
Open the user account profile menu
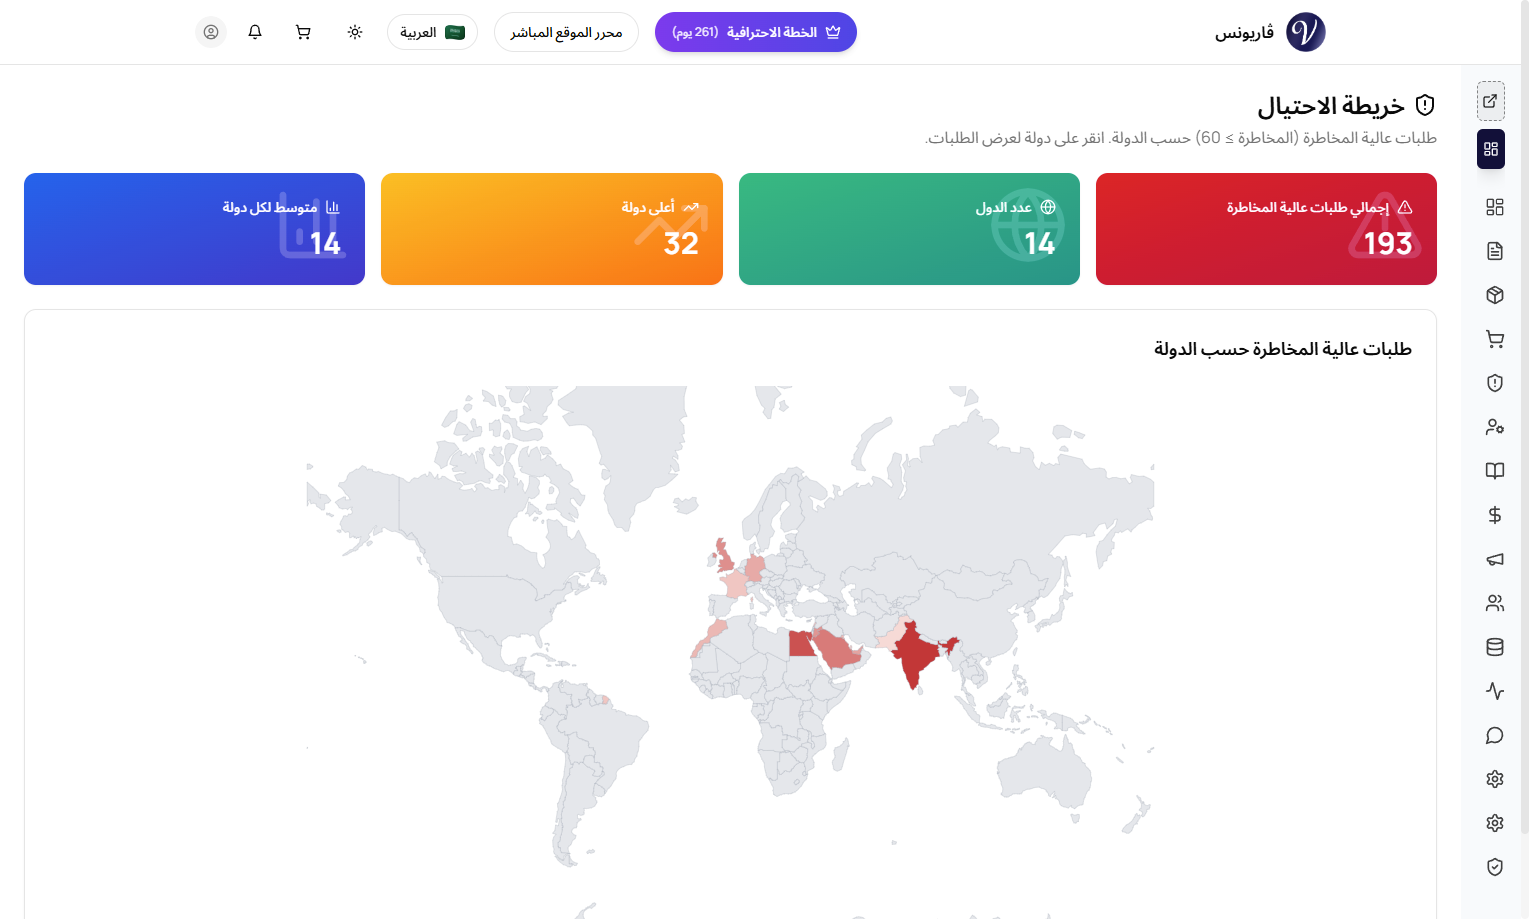211,32
